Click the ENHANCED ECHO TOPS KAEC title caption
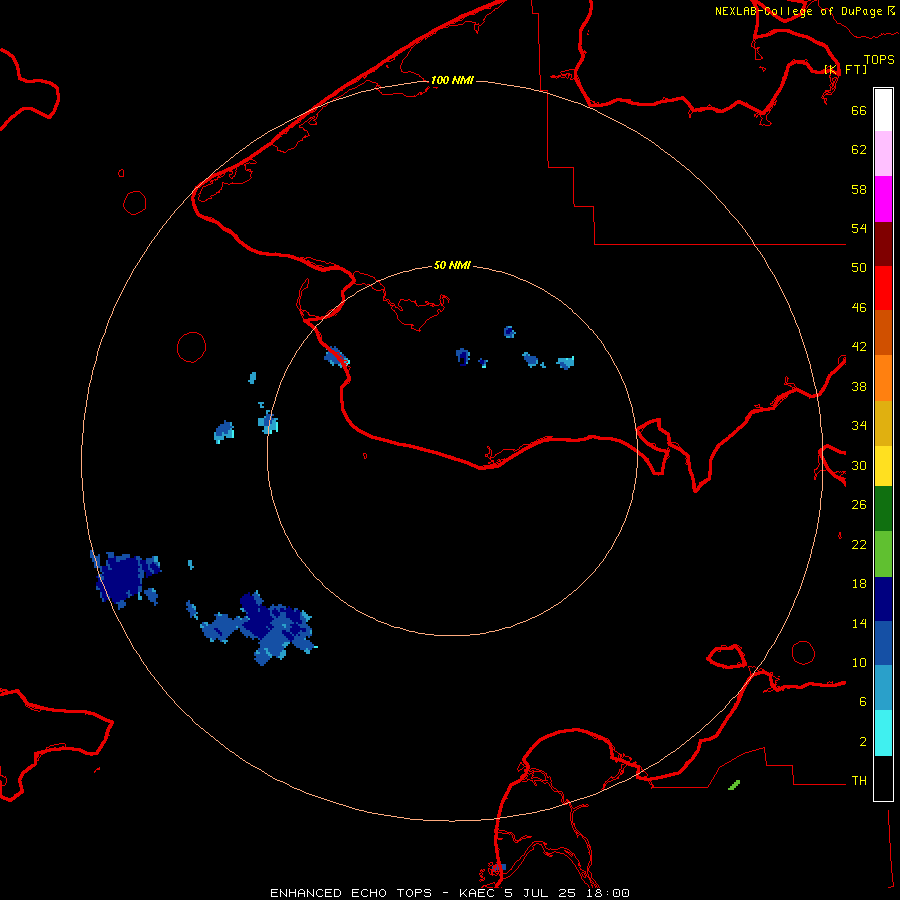 (450, 893)
